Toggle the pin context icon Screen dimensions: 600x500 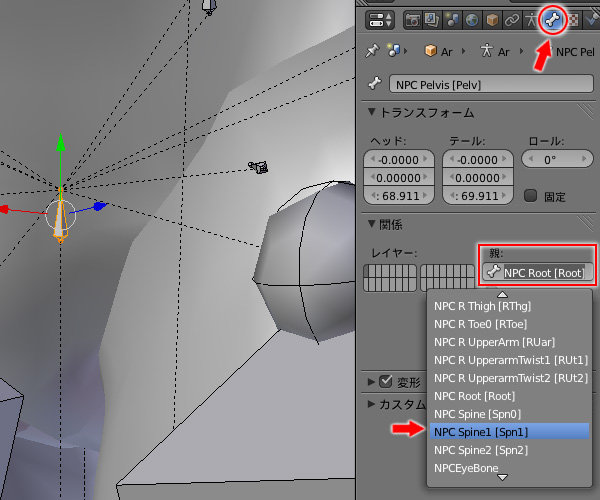point(372,50)
